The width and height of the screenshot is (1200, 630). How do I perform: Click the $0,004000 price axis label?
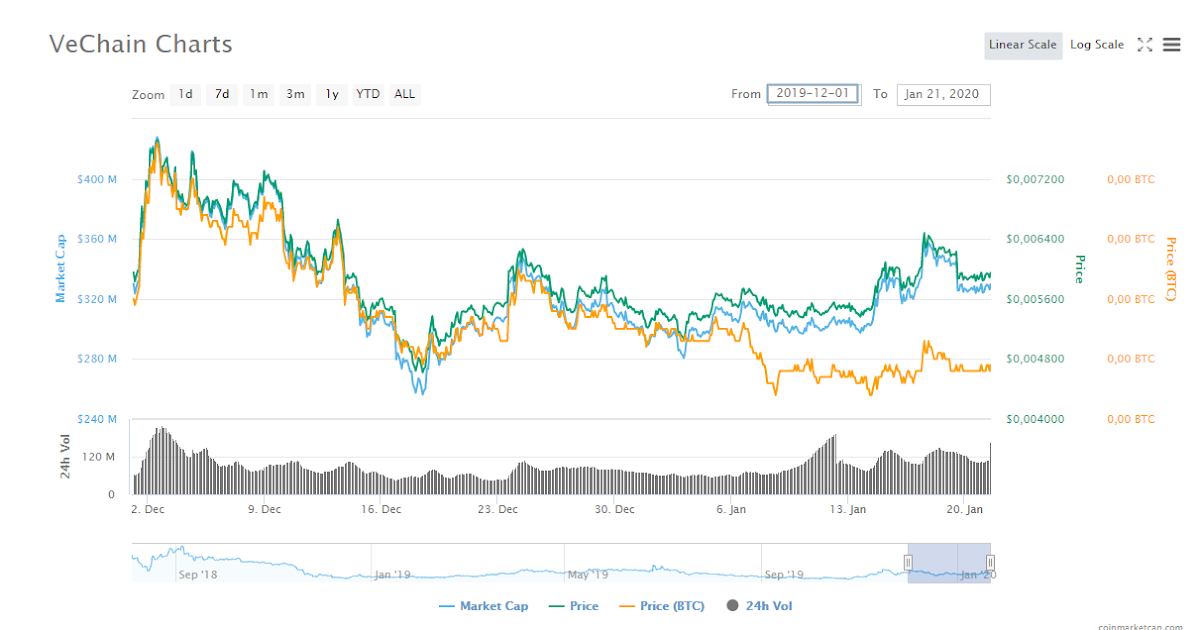(1035, 419)
